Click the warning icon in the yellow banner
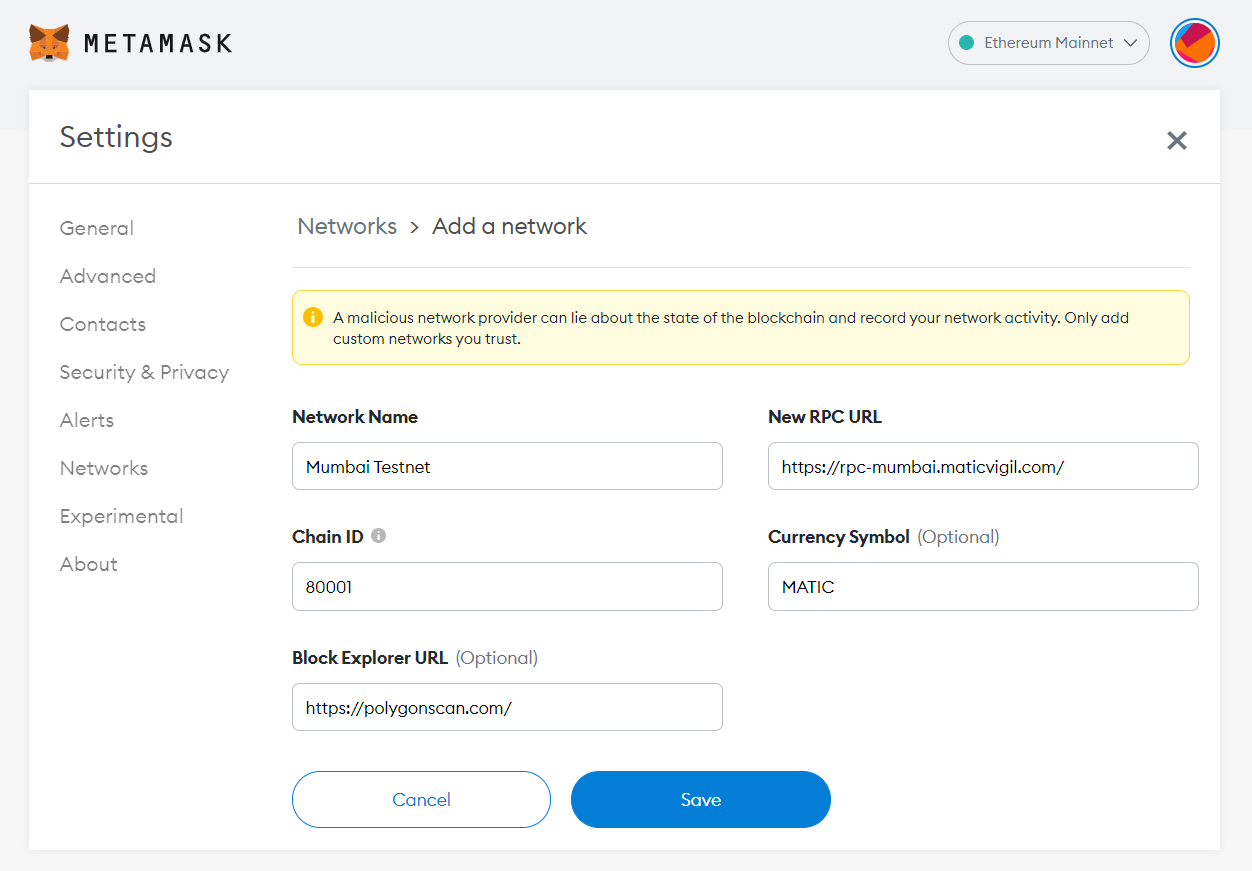The height and width of the screenshot is (871, 1252). 313,317
